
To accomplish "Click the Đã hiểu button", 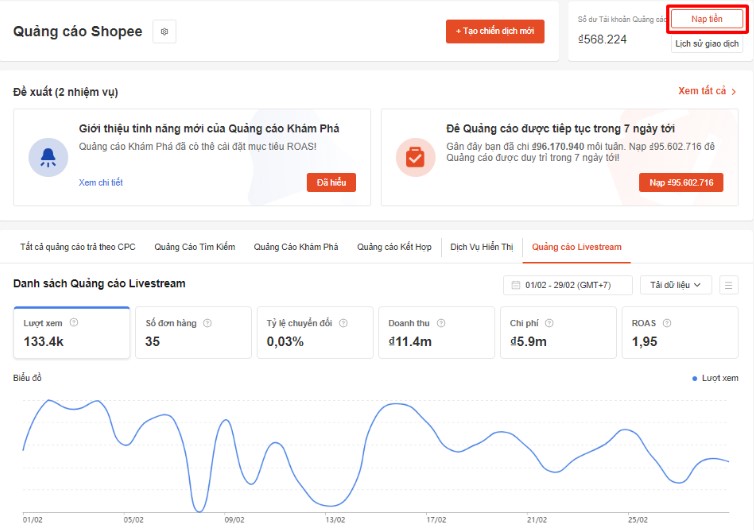I will 331,183.
